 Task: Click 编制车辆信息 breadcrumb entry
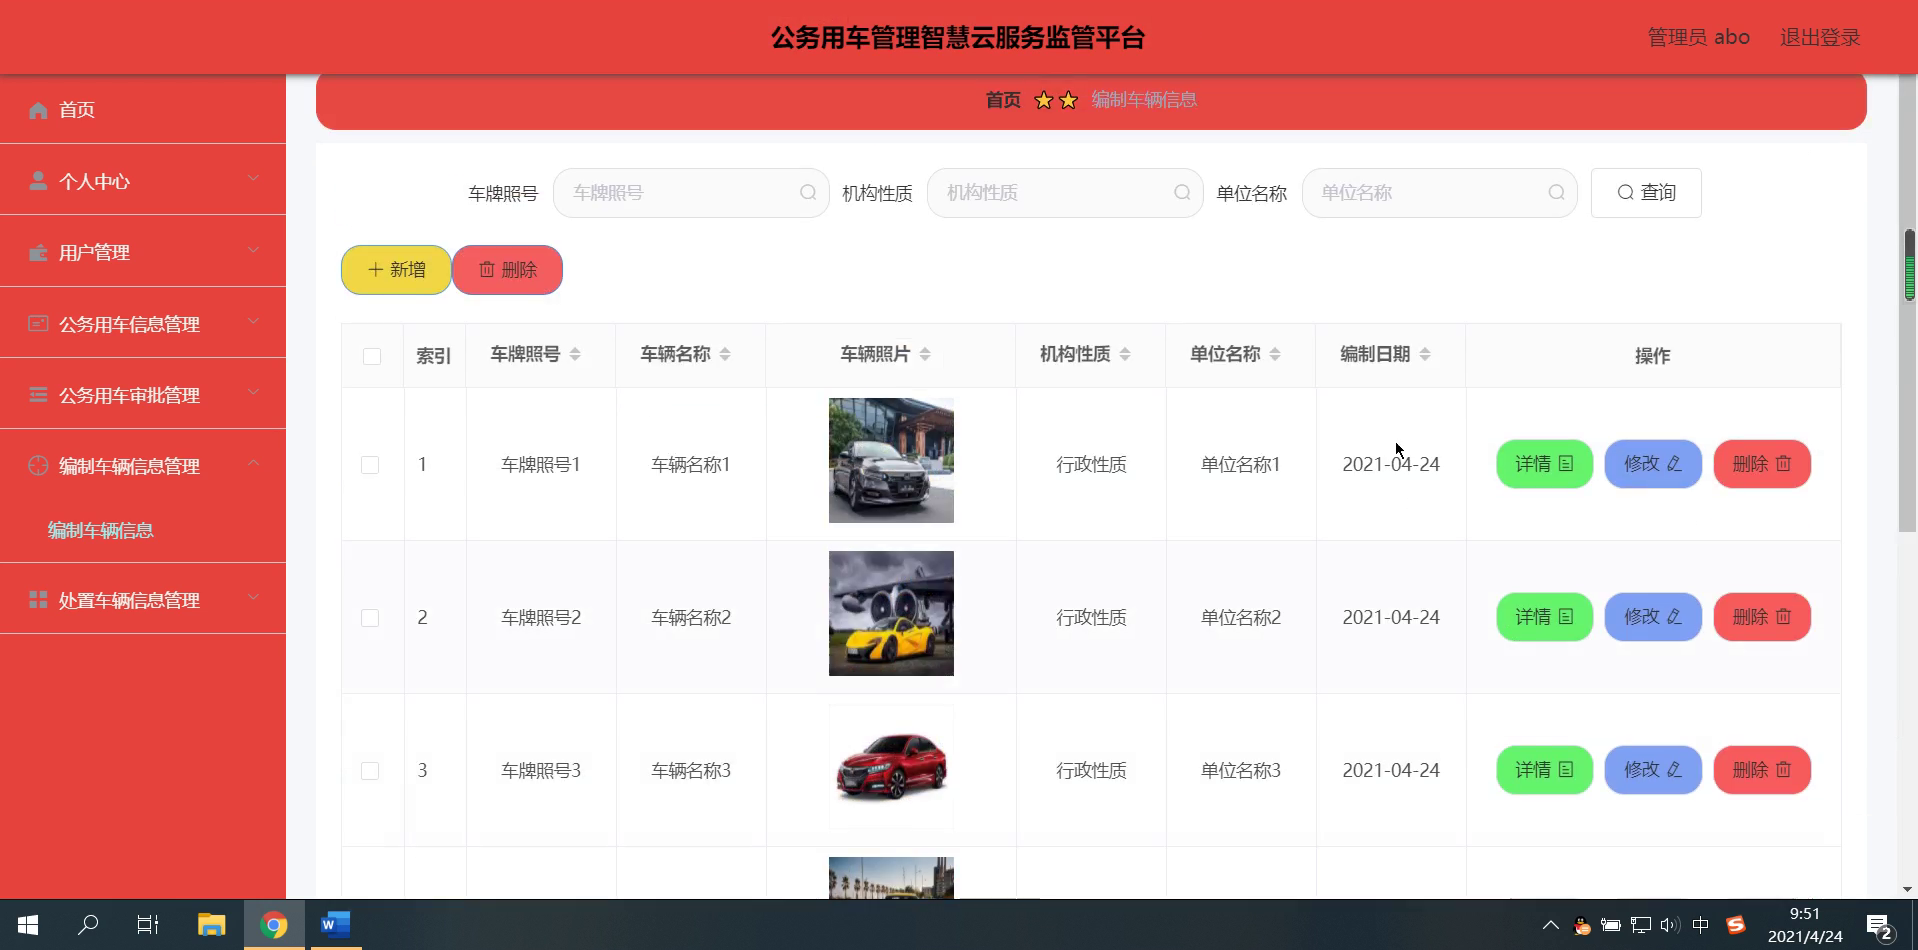coord(1144,100)
